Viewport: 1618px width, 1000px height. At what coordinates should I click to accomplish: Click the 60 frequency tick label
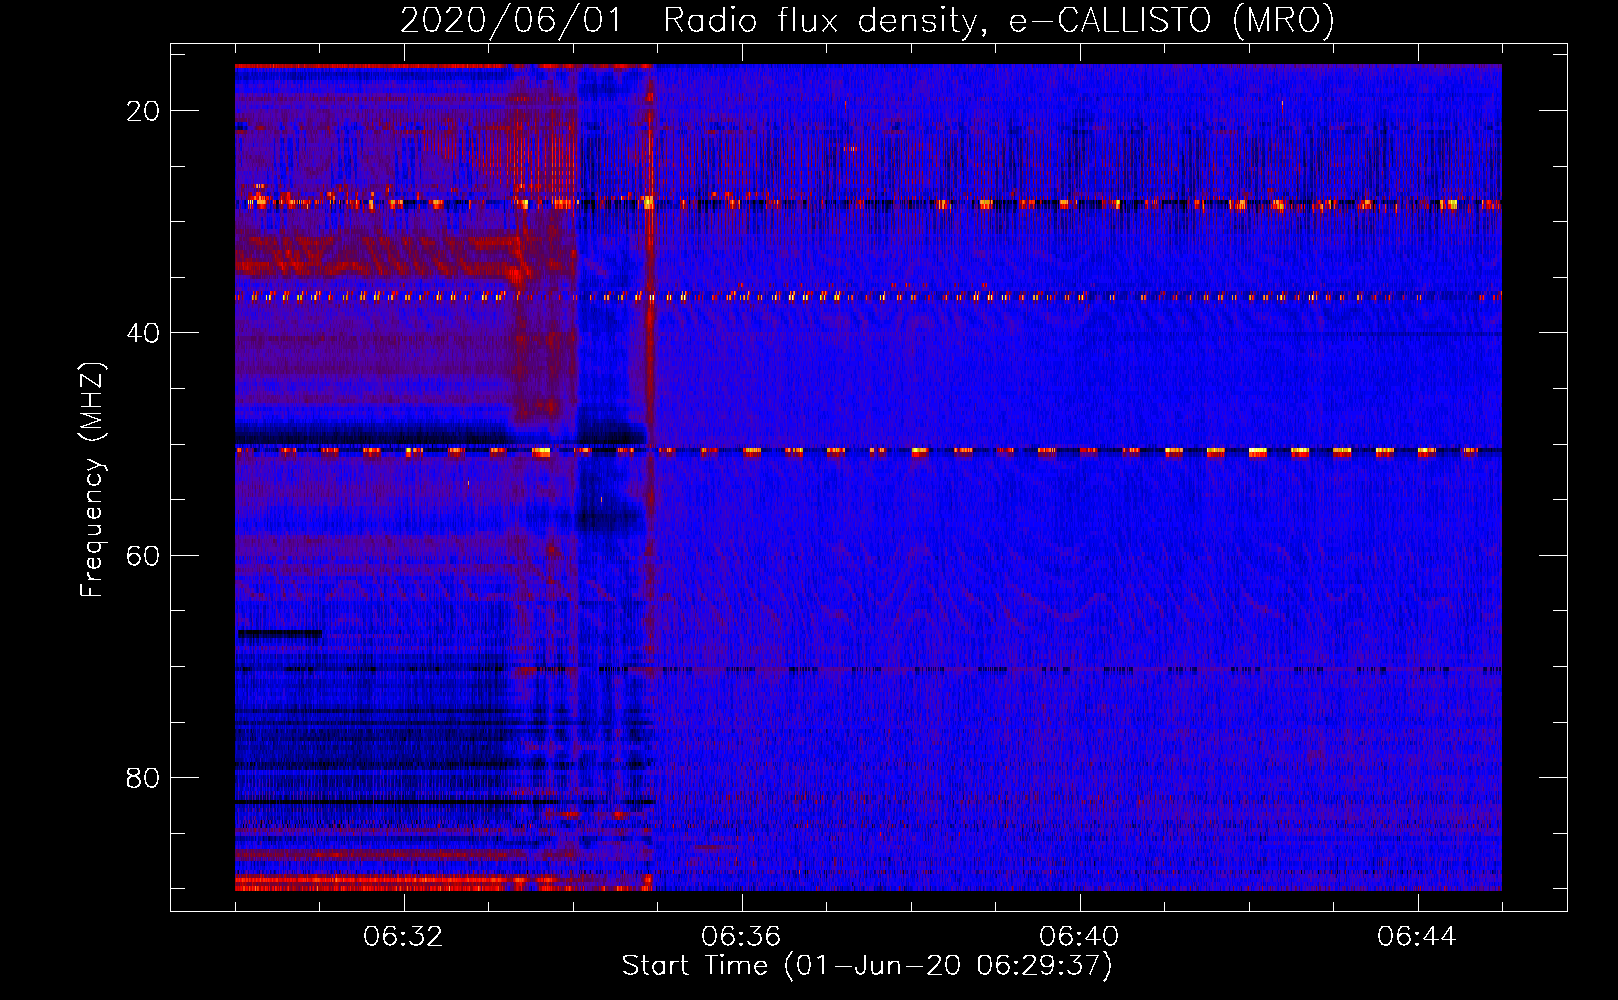pos(143,556)
